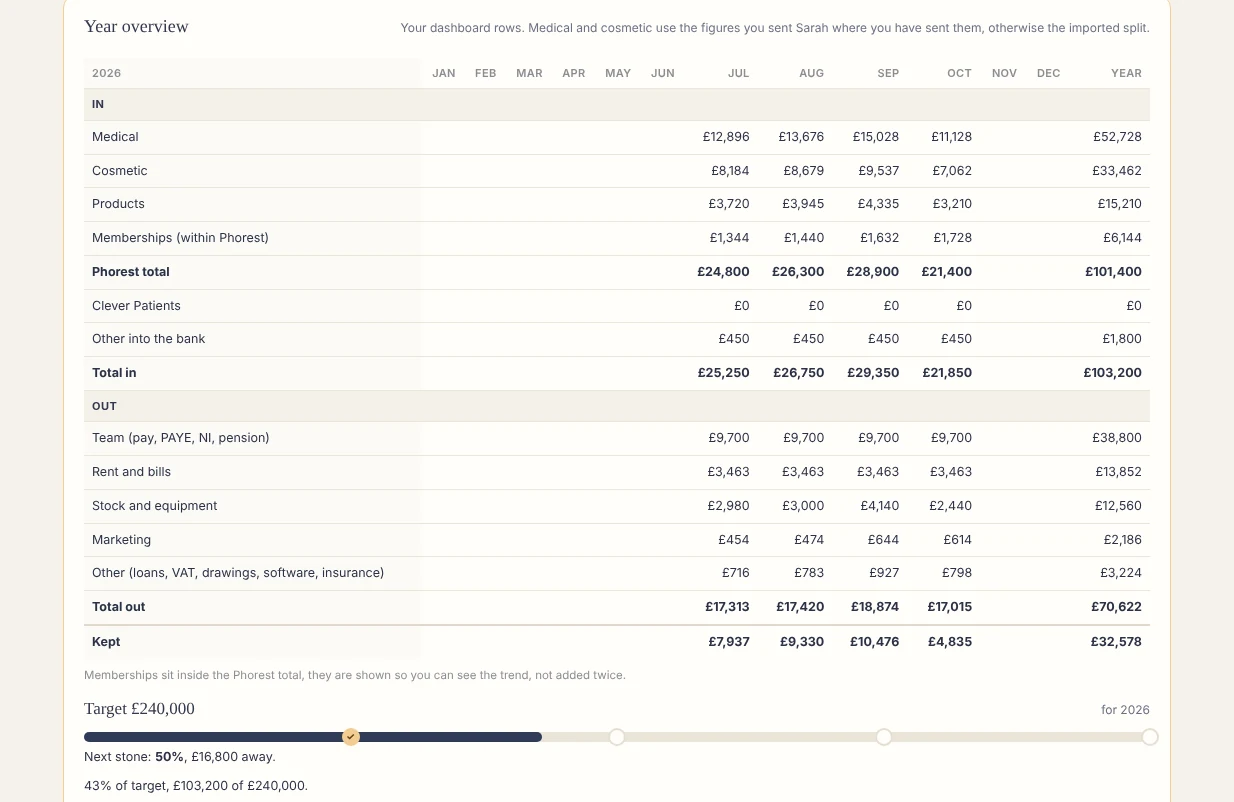Click the 2026 table header label

(x=106, y=73)
